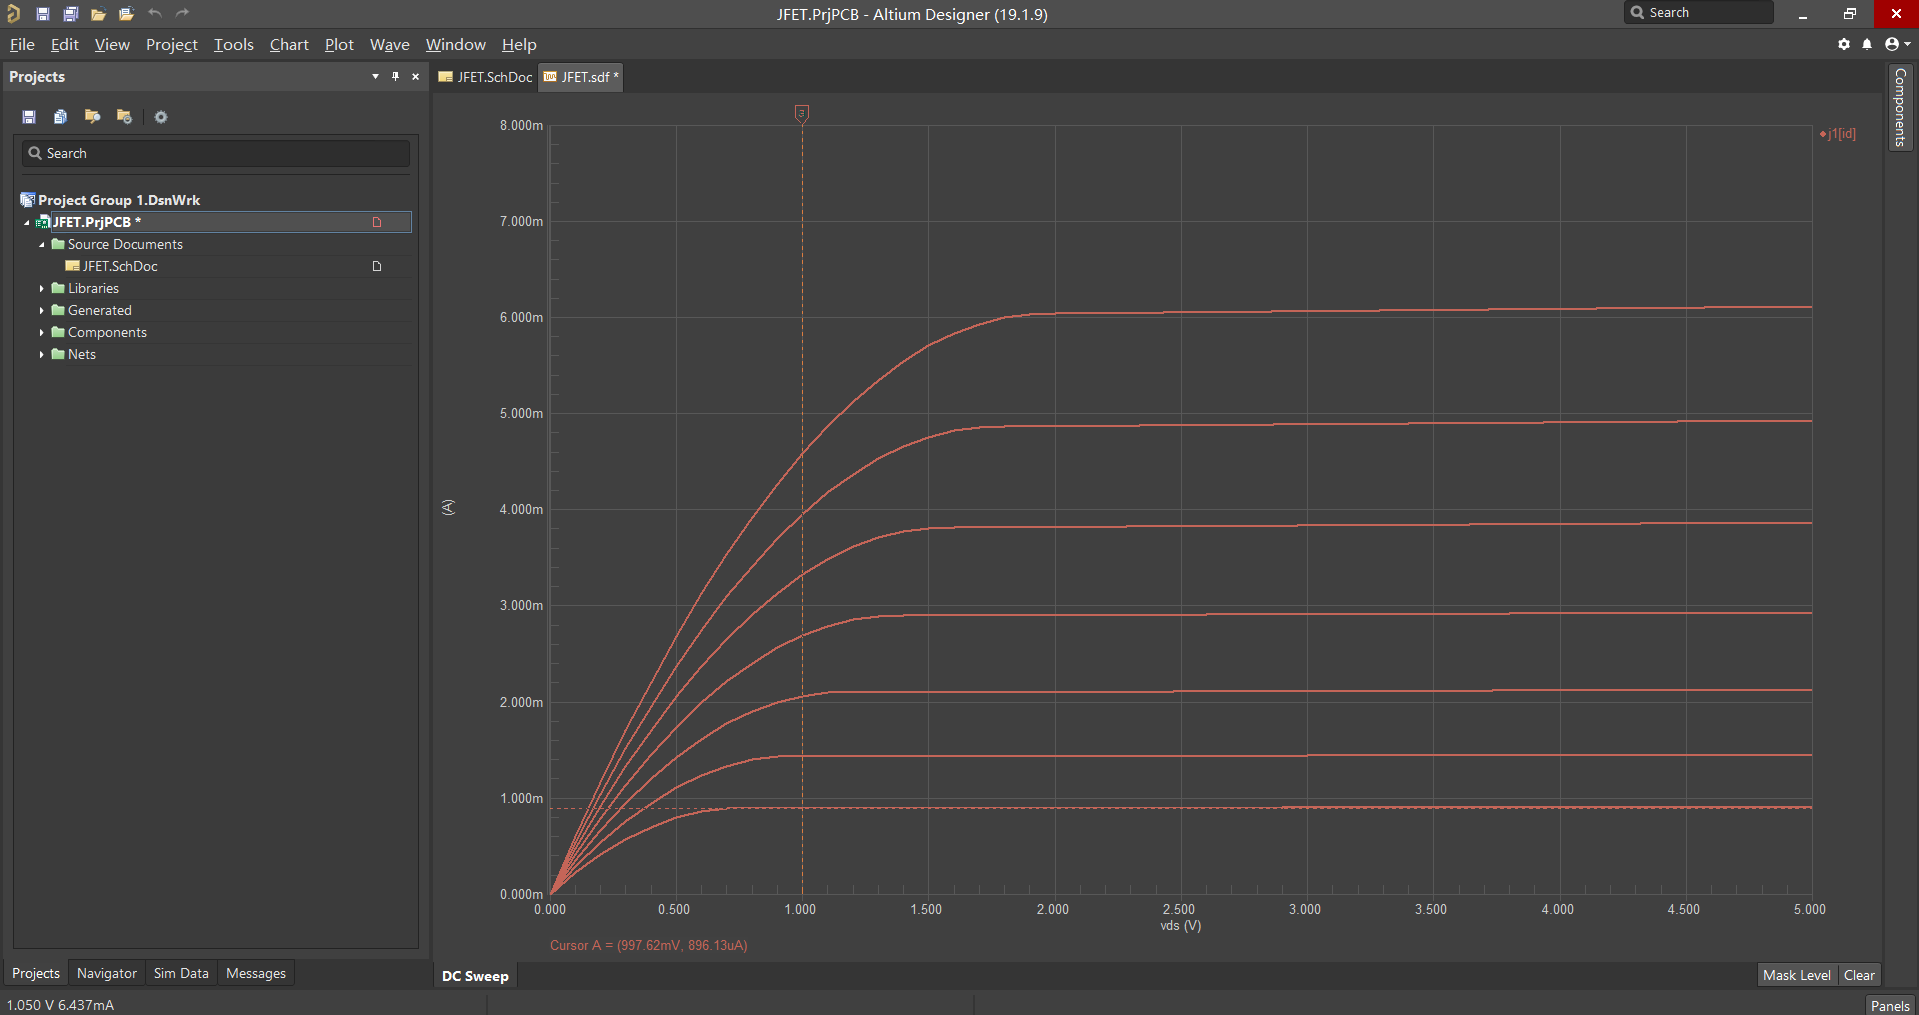
Task: Expand the Nets folder node
Action: (42, 355)
